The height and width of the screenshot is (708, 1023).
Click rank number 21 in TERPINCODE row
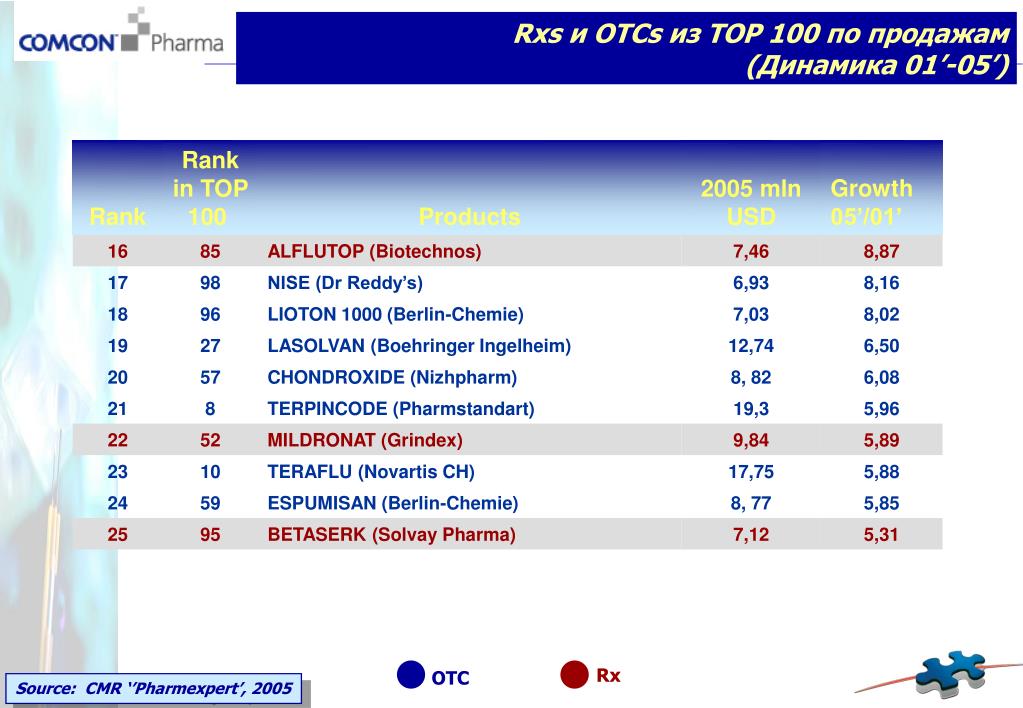click(117, 408)
